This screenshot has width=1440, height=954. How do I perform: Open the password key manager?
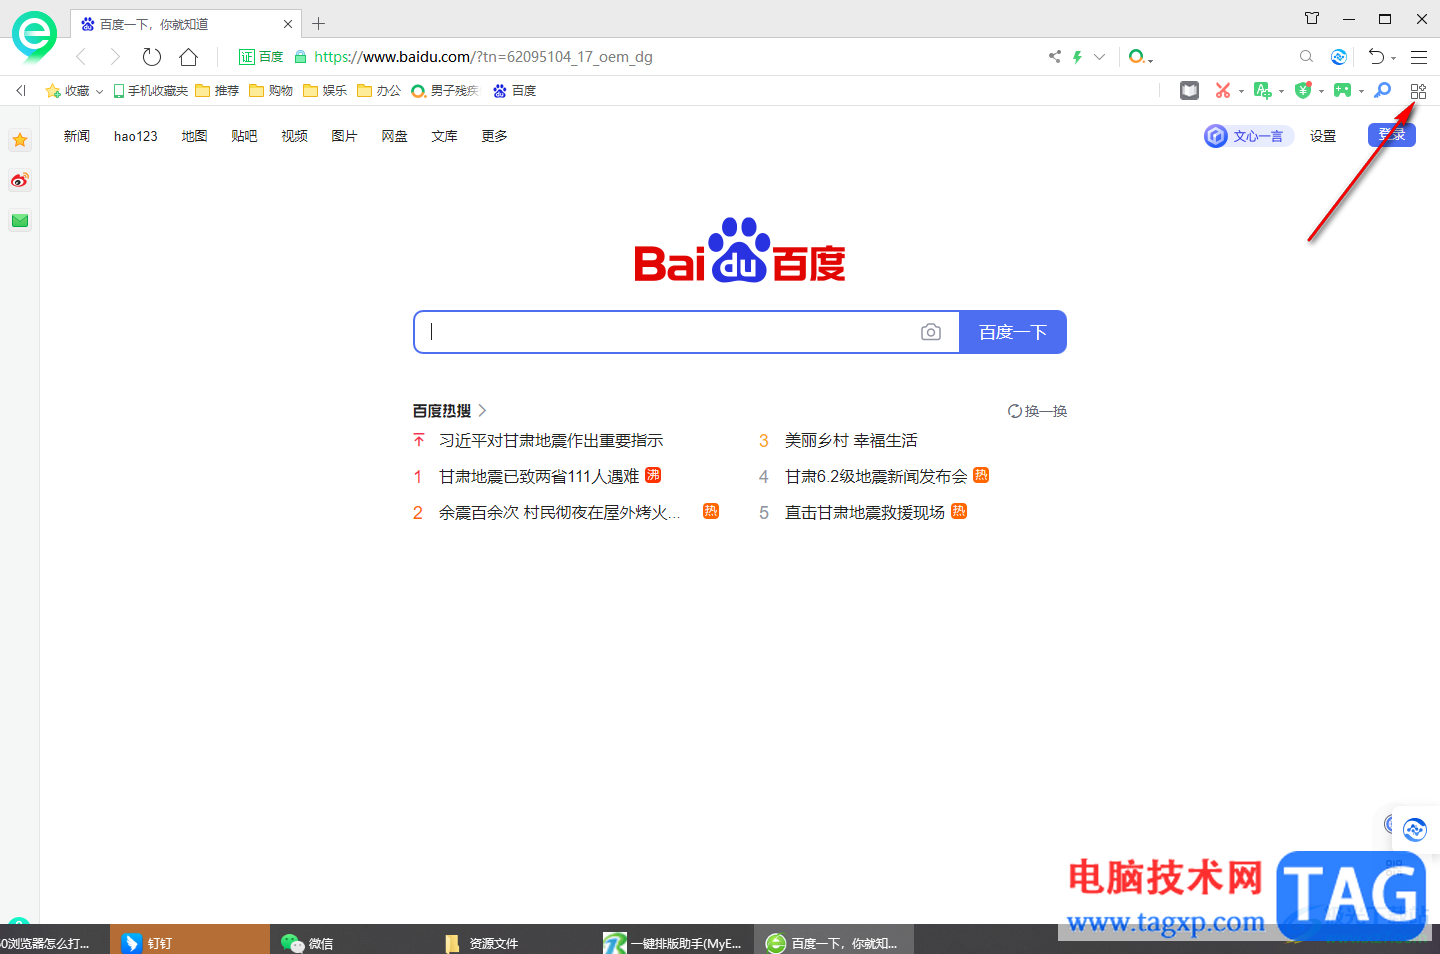coord(1382,90)
